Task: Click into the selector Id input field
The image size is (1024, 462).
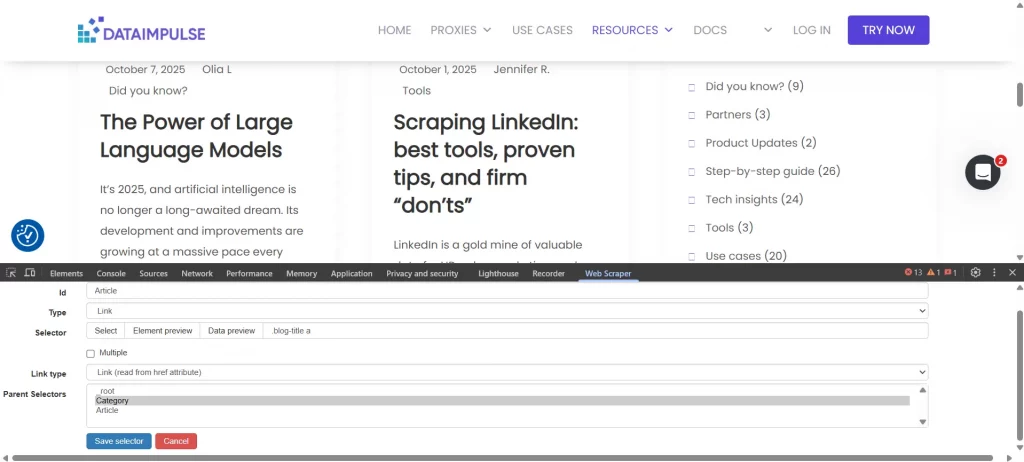Action: tap(507, 291)
